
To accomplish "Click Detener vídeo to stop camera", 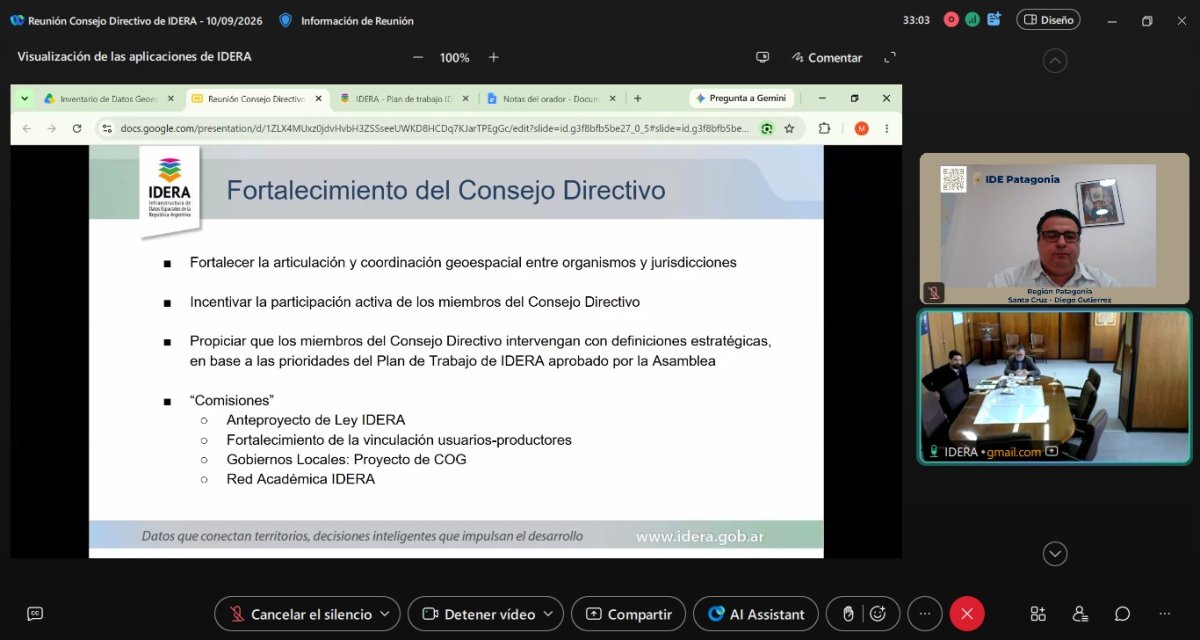I will pyautogui.click(x=478, y=614).
